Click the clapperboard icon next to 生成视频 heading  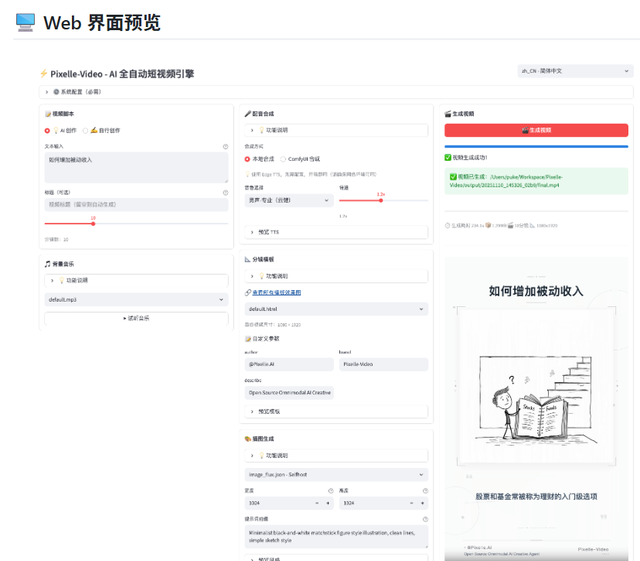(448, 114)
